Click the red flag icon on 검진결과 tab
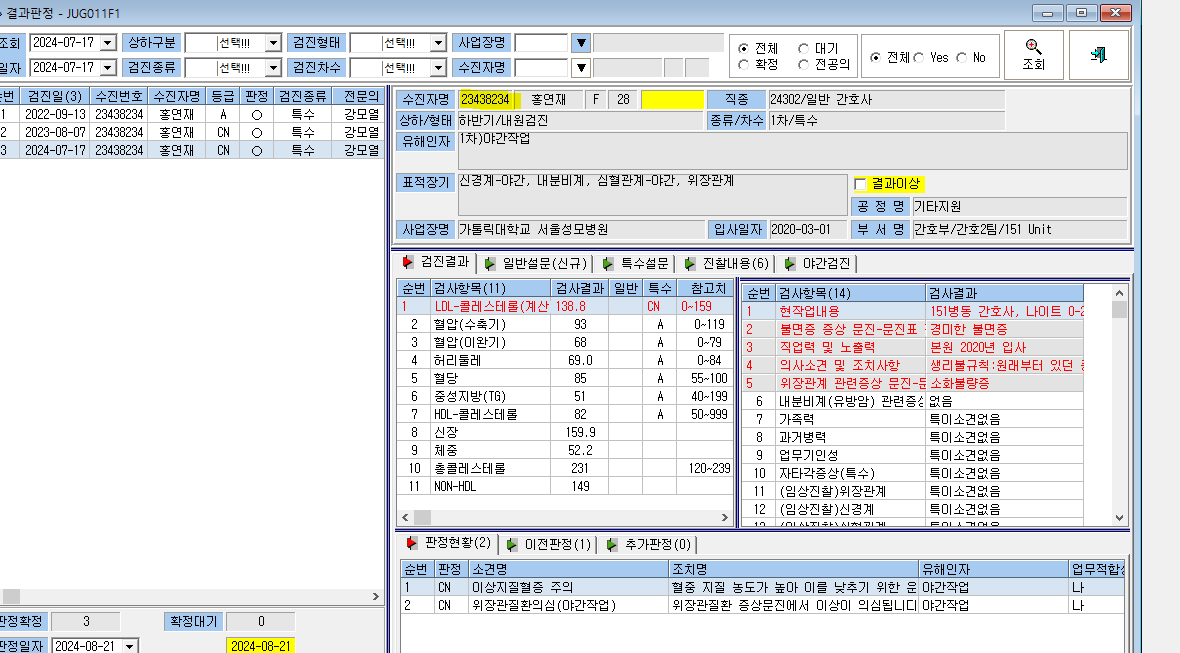 point(408,262)
